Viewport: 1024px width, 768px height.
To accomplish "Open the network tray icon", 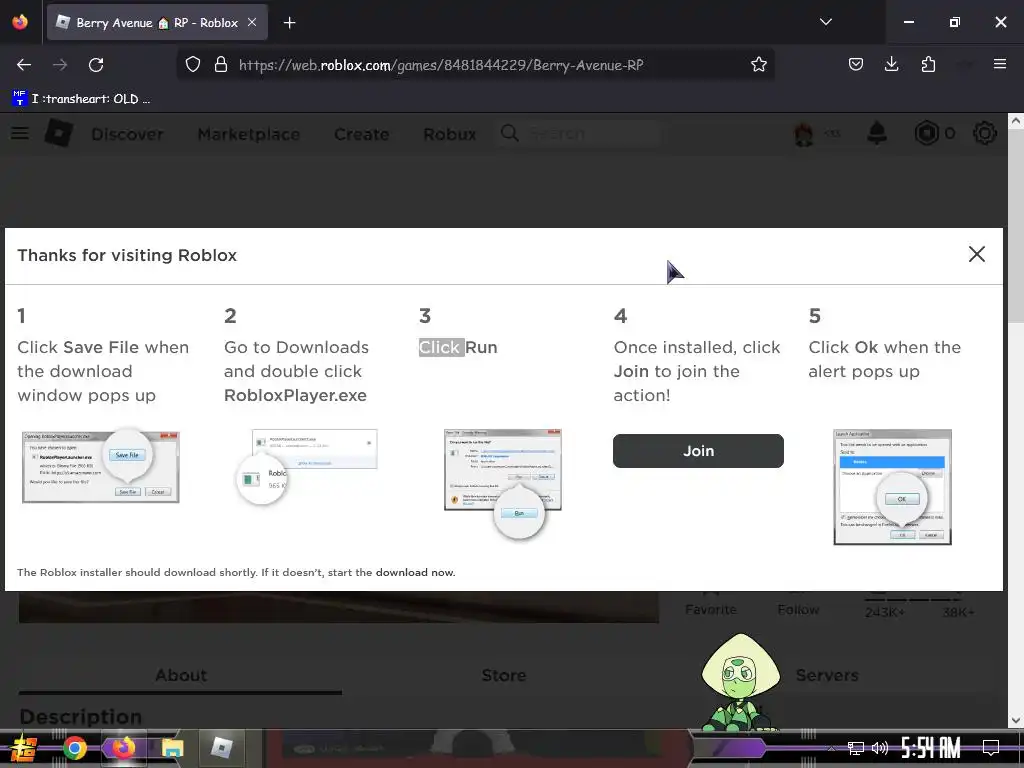I will click(x=855, y=748).
